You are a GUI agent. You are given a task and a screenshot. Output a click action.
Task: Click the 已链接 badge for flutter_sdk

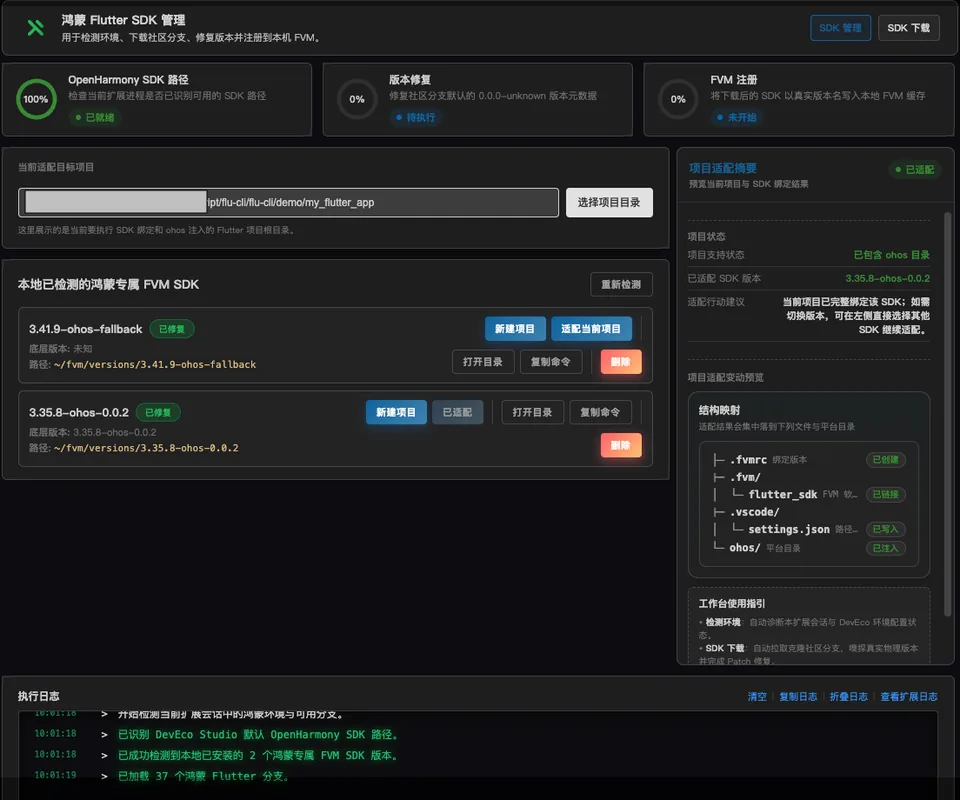(885, 495)
